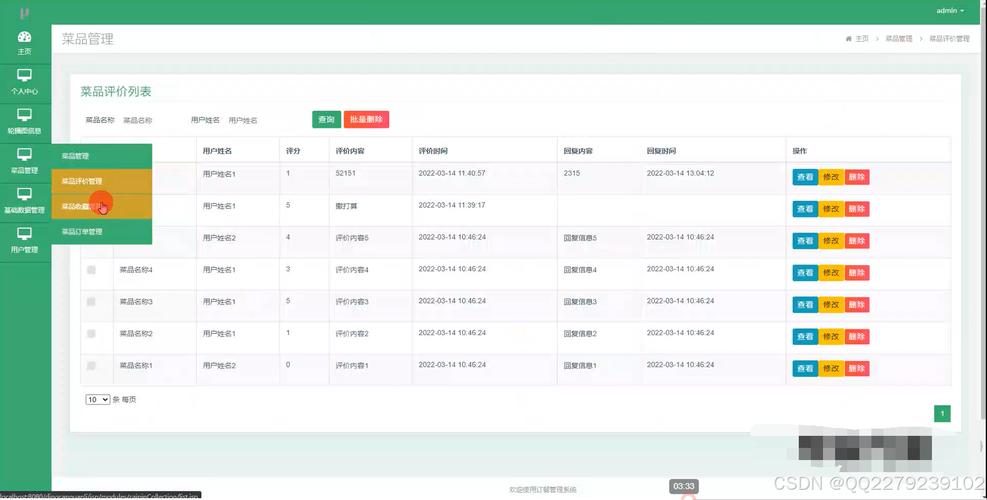987x500 pixels.
Task: Click the timestamp 2022-03-14 11:40:57
Action: [452, 173]
